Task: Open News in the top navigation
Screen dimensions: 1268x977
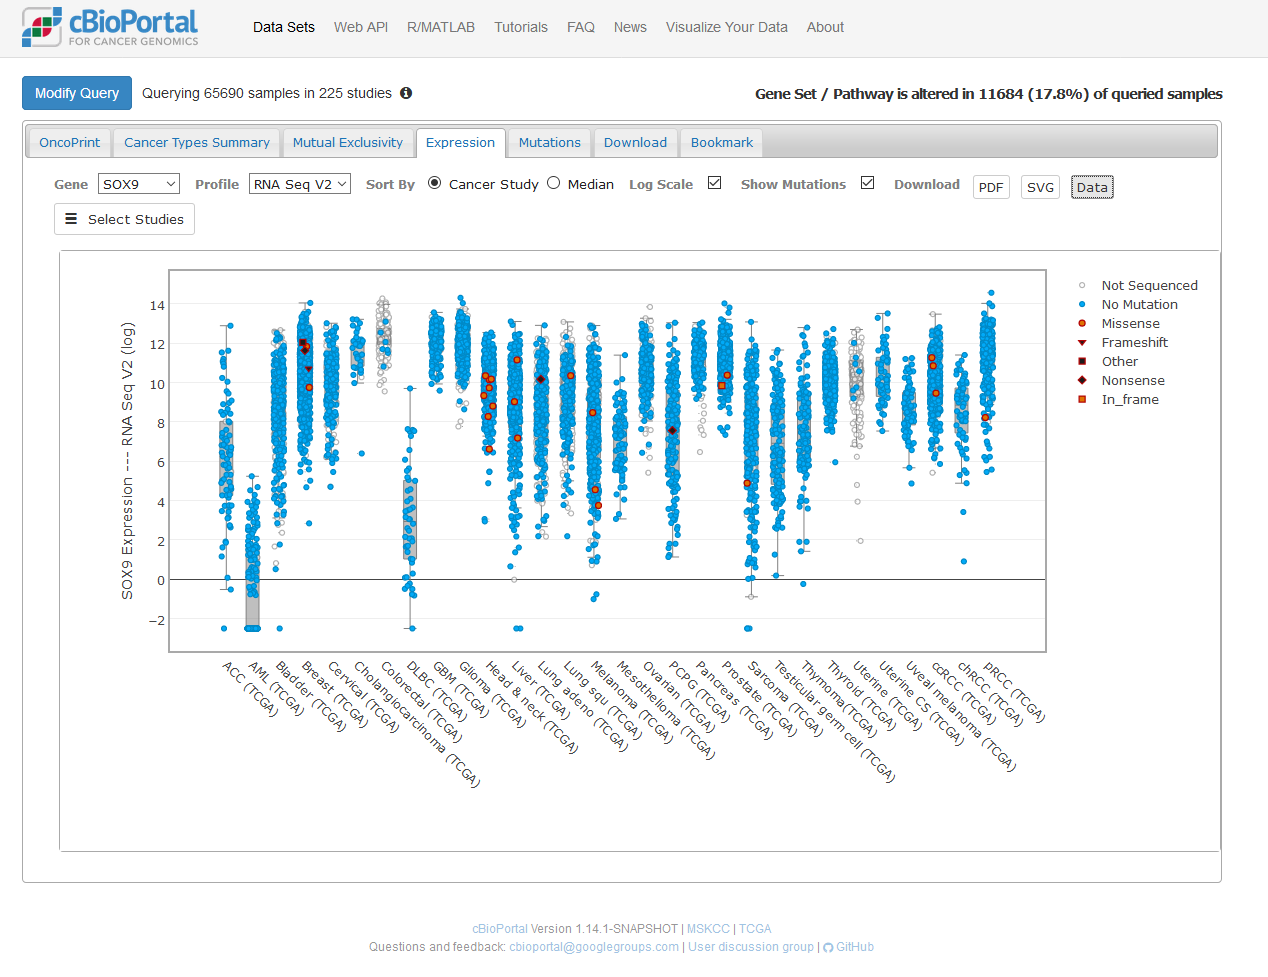Action: tap(630, 27)
